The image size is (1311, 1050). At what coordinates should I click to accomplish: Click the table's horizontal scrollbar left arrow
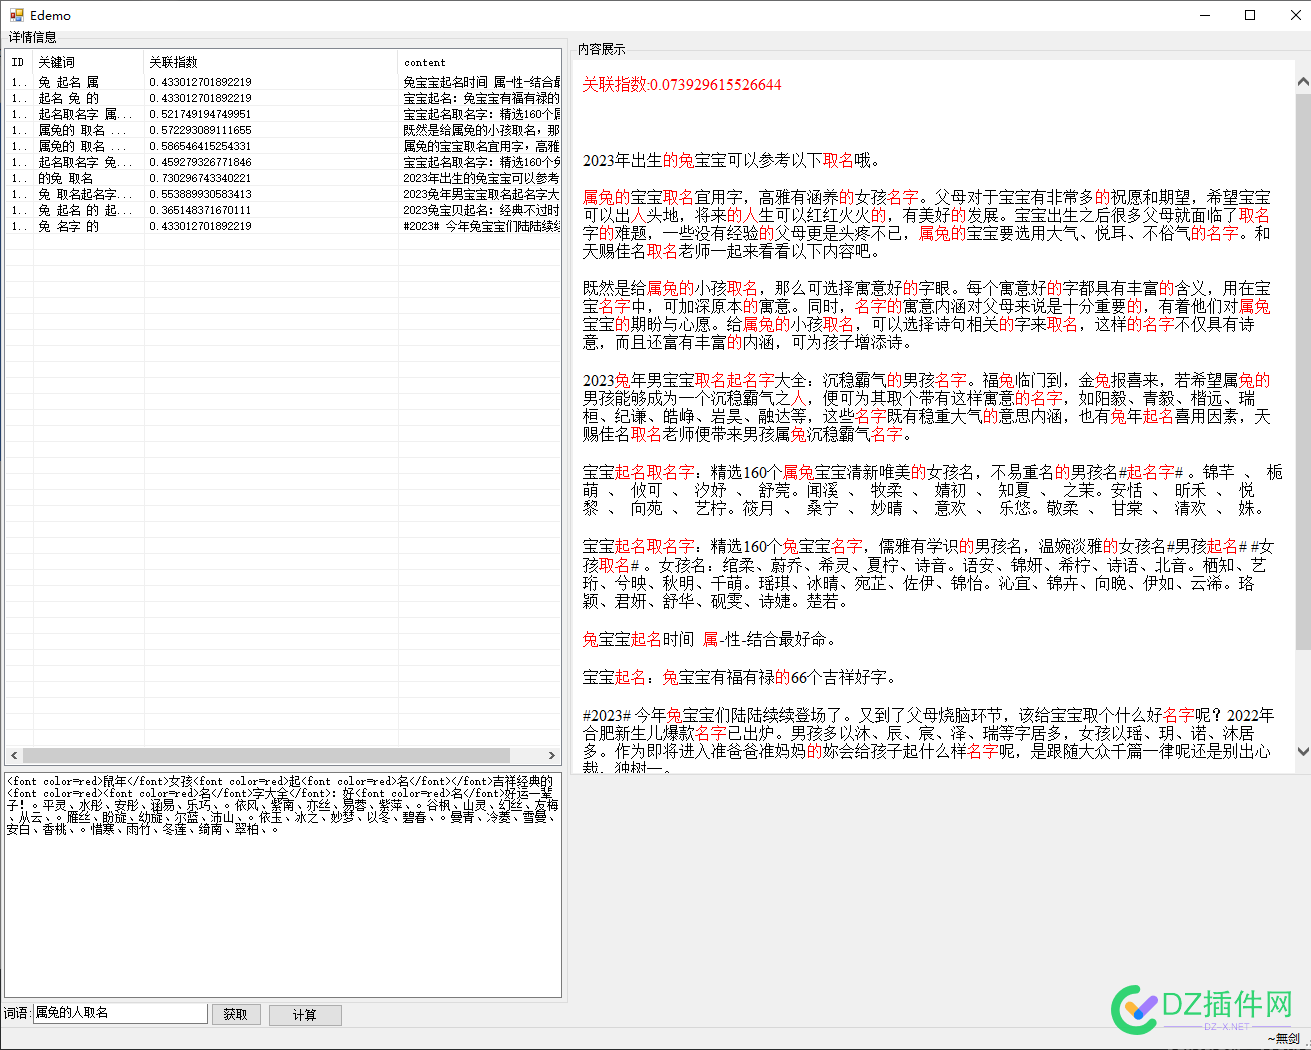14,755
